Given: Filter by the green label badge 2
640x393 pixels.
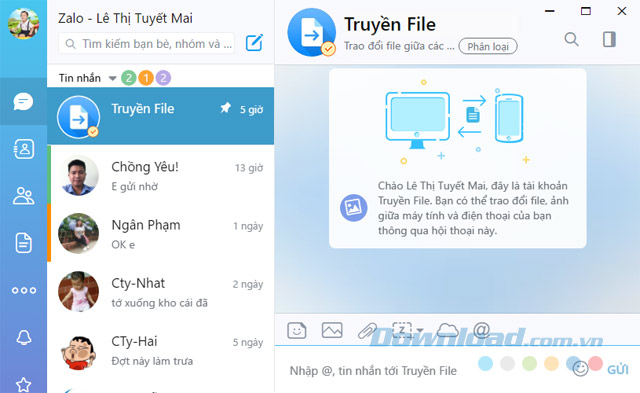Looking at the screenshot, I should point(129,78).
